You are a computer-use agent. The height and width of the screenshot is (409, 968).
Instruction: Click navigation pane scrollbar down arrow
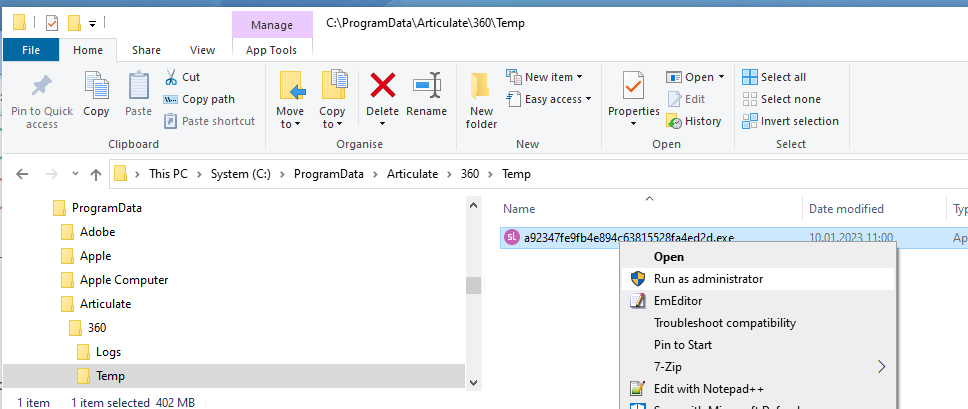[x=474, y=382]
